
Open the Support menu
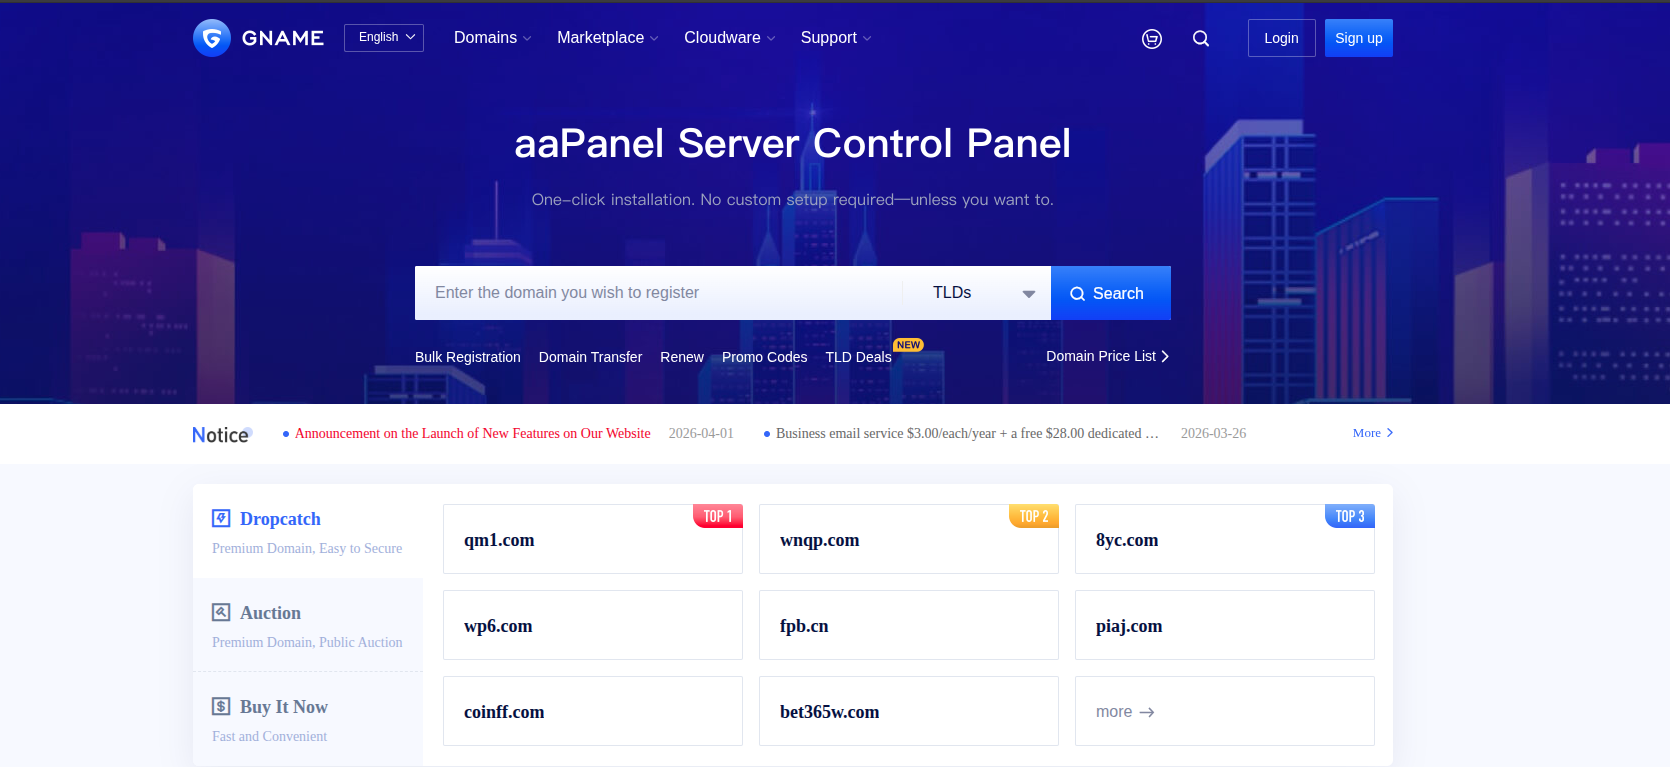[x=835, y=38]
